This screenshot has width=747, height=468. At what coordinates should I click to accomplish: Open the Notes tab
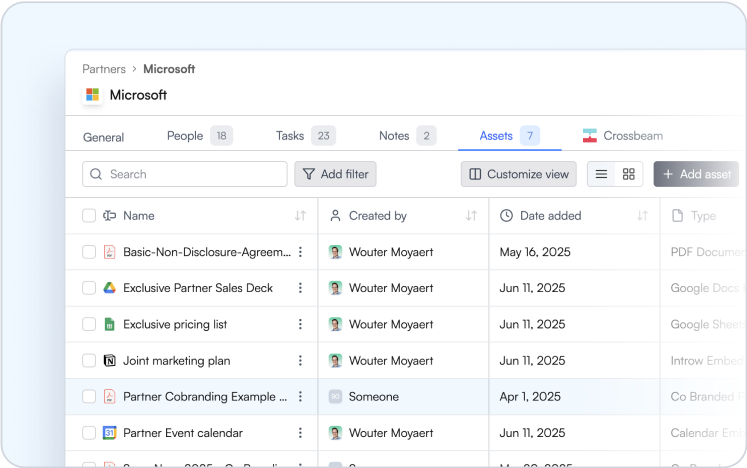pos(407,136)
